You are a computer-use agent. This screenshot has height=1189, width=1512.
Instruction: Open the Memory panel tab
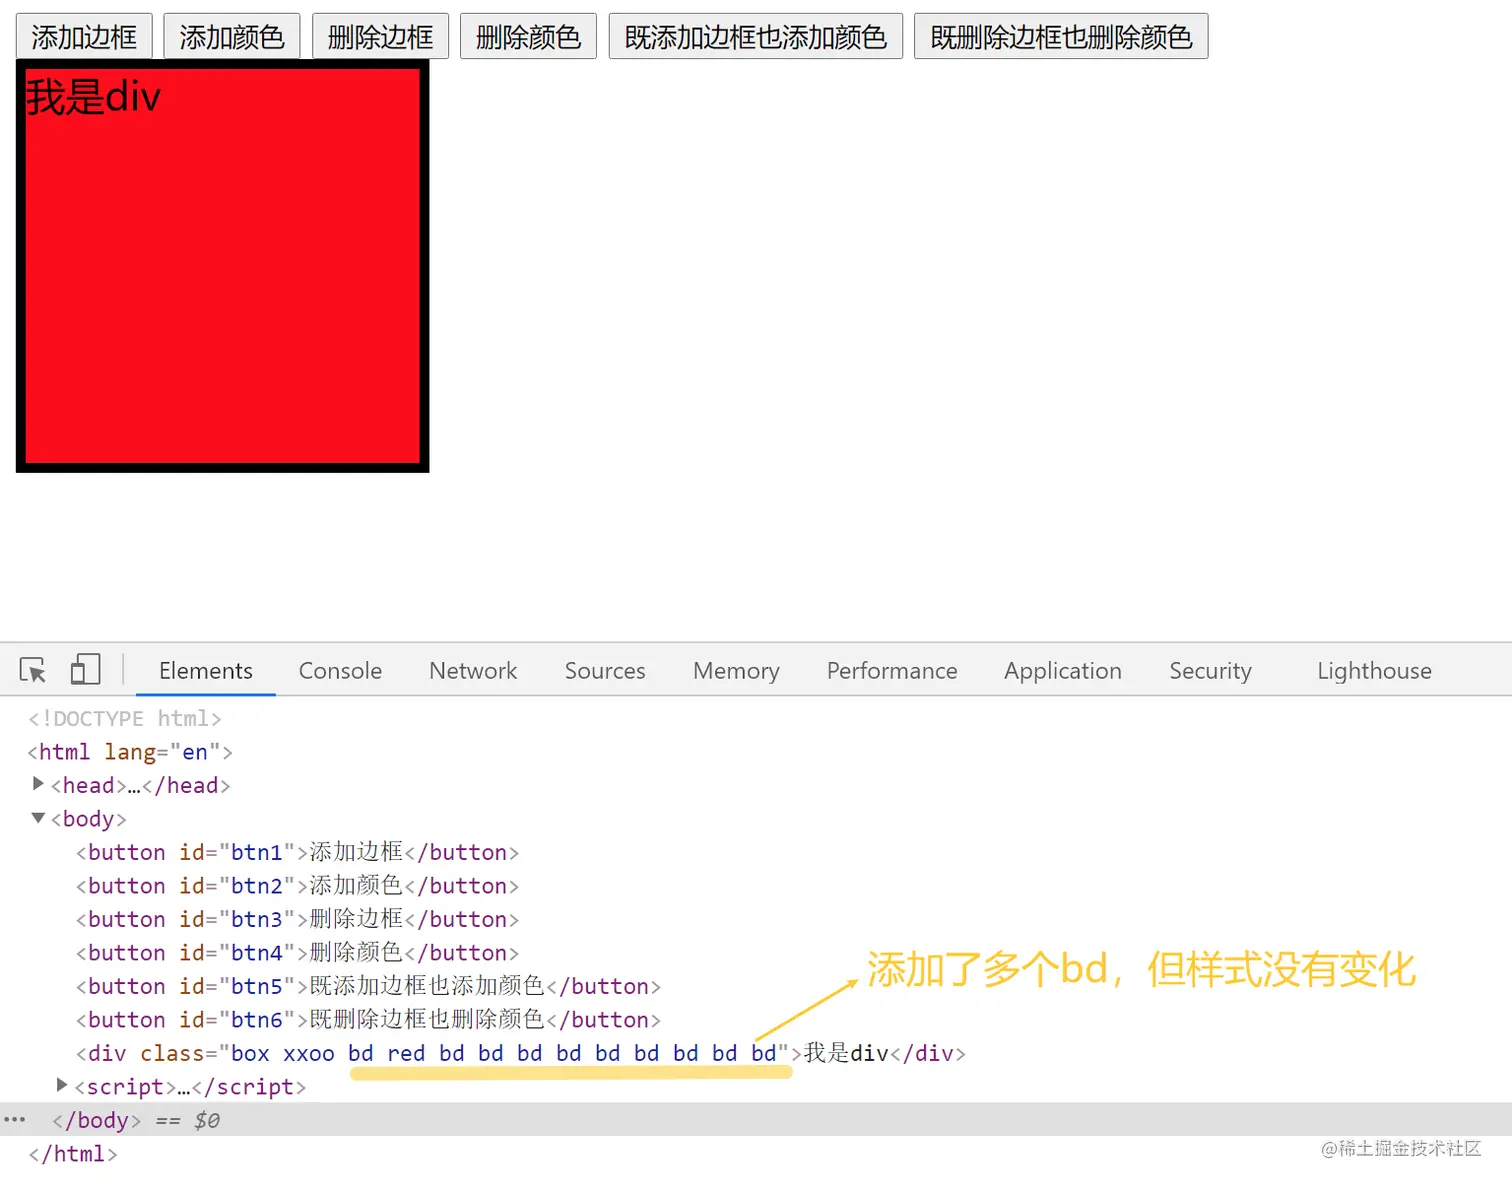point(736,671)
